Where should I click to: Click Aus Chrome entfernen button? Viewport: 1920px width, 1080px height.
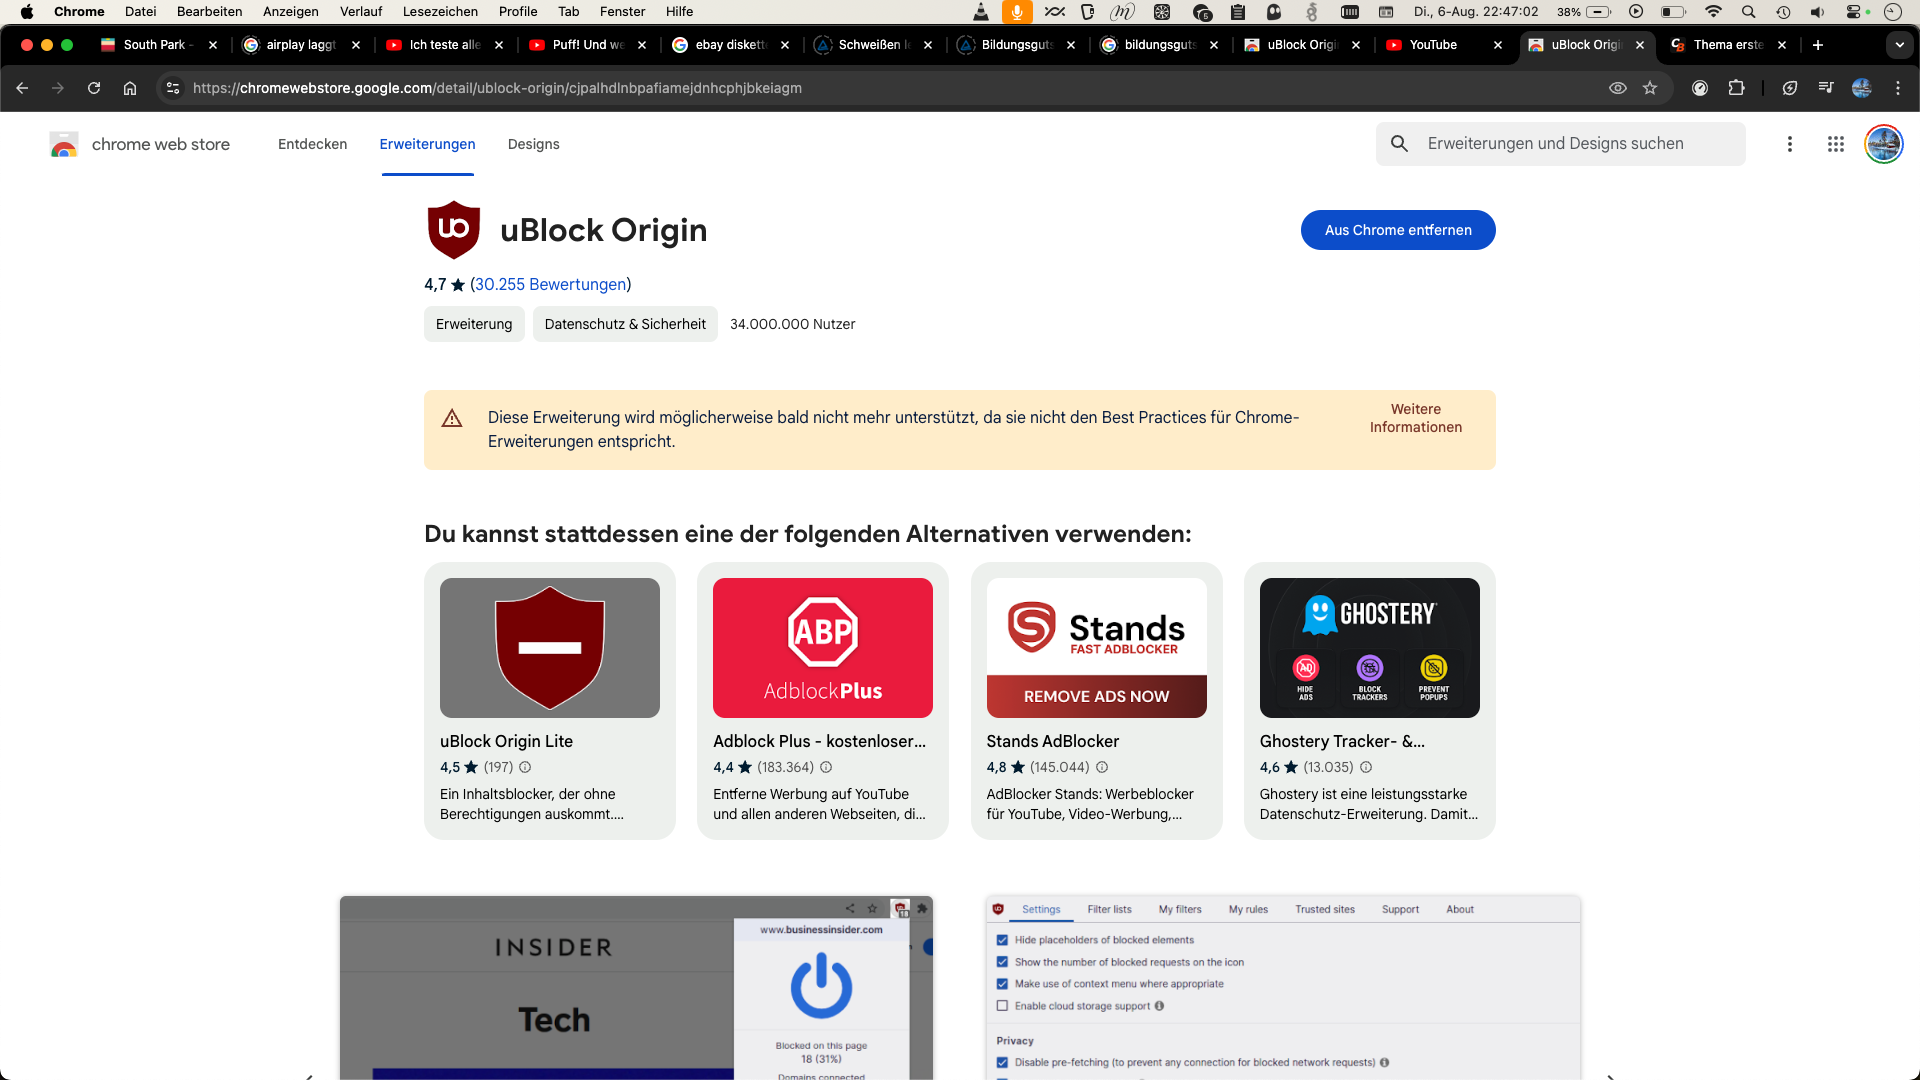point(1397,230)
